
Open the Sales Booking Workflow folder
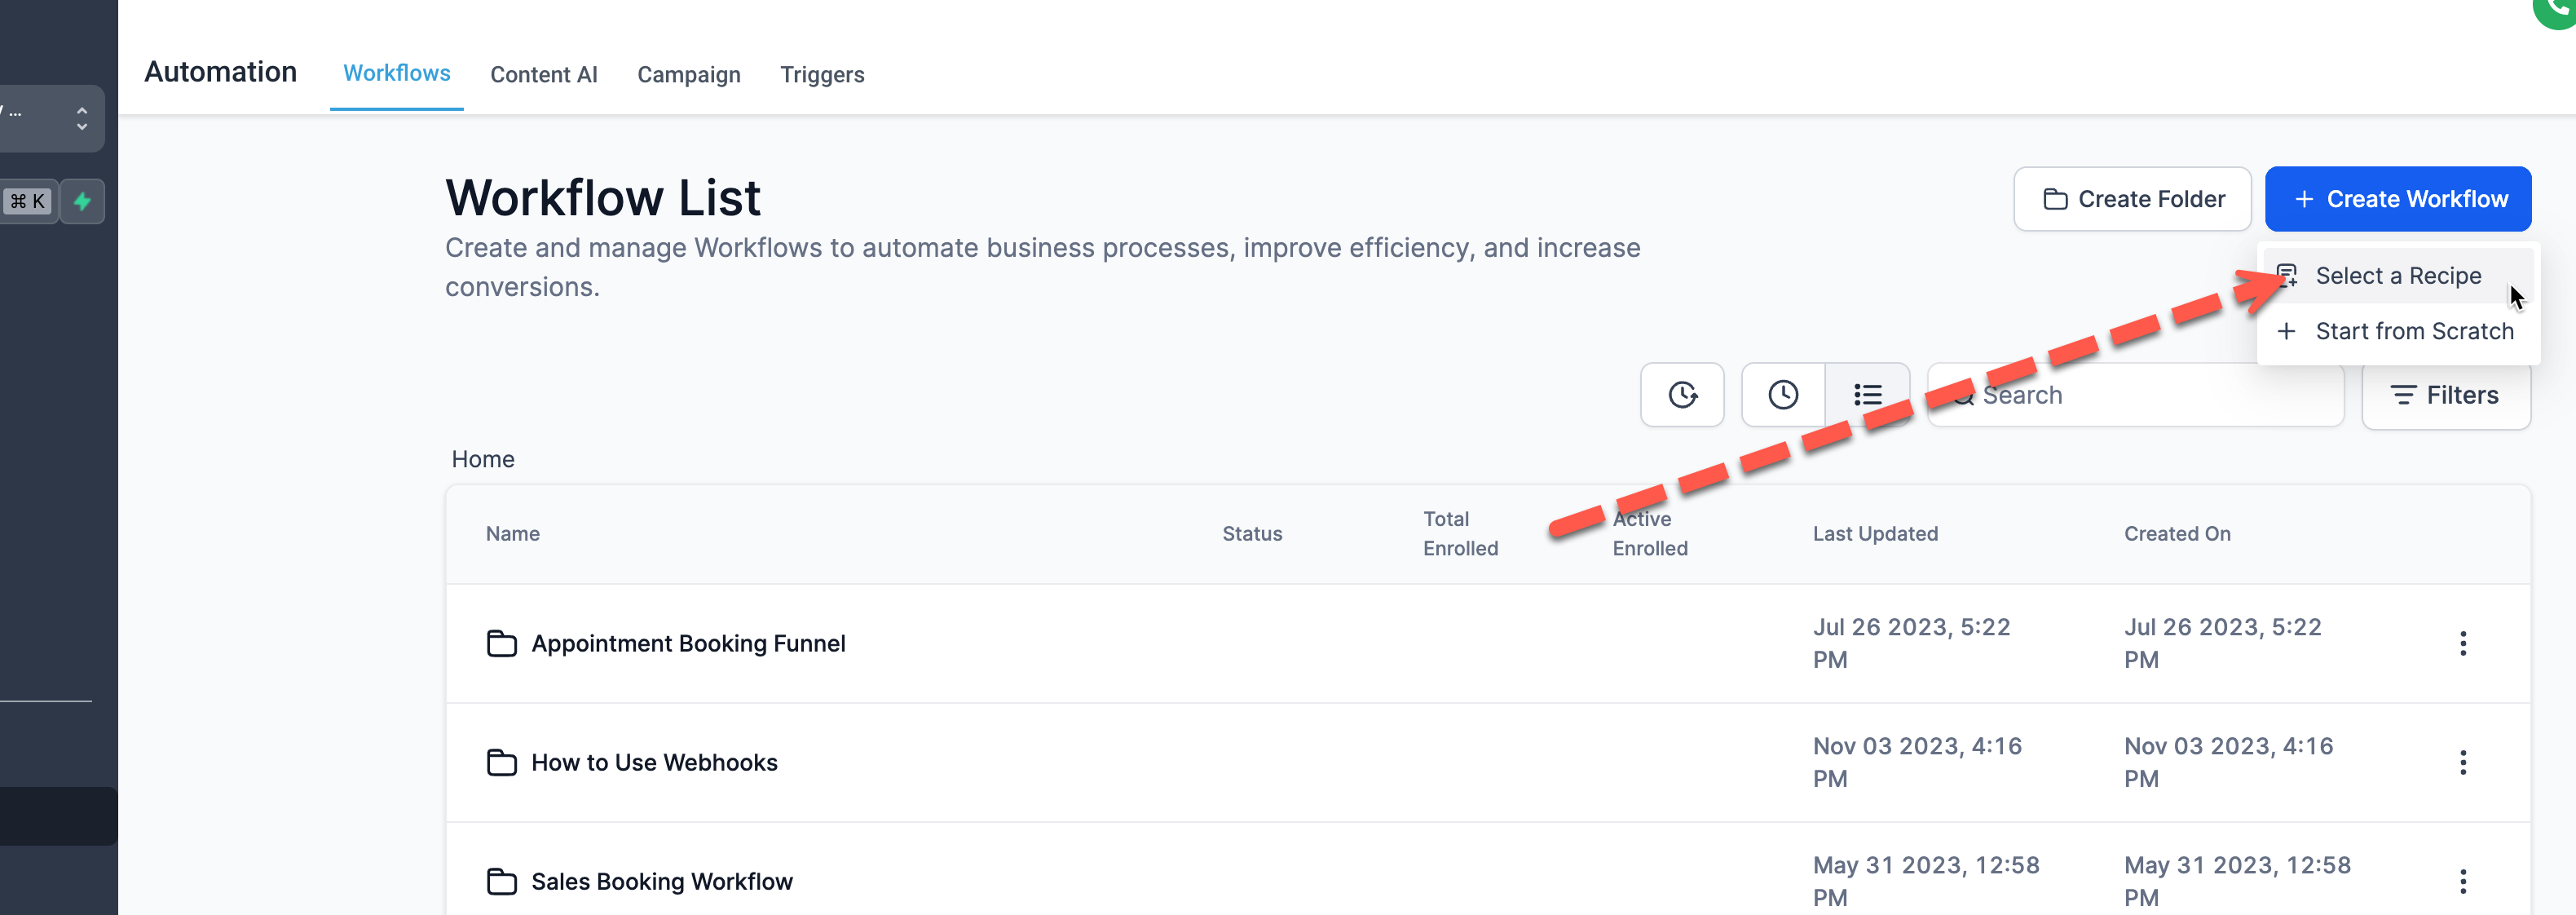click(661, 881)
